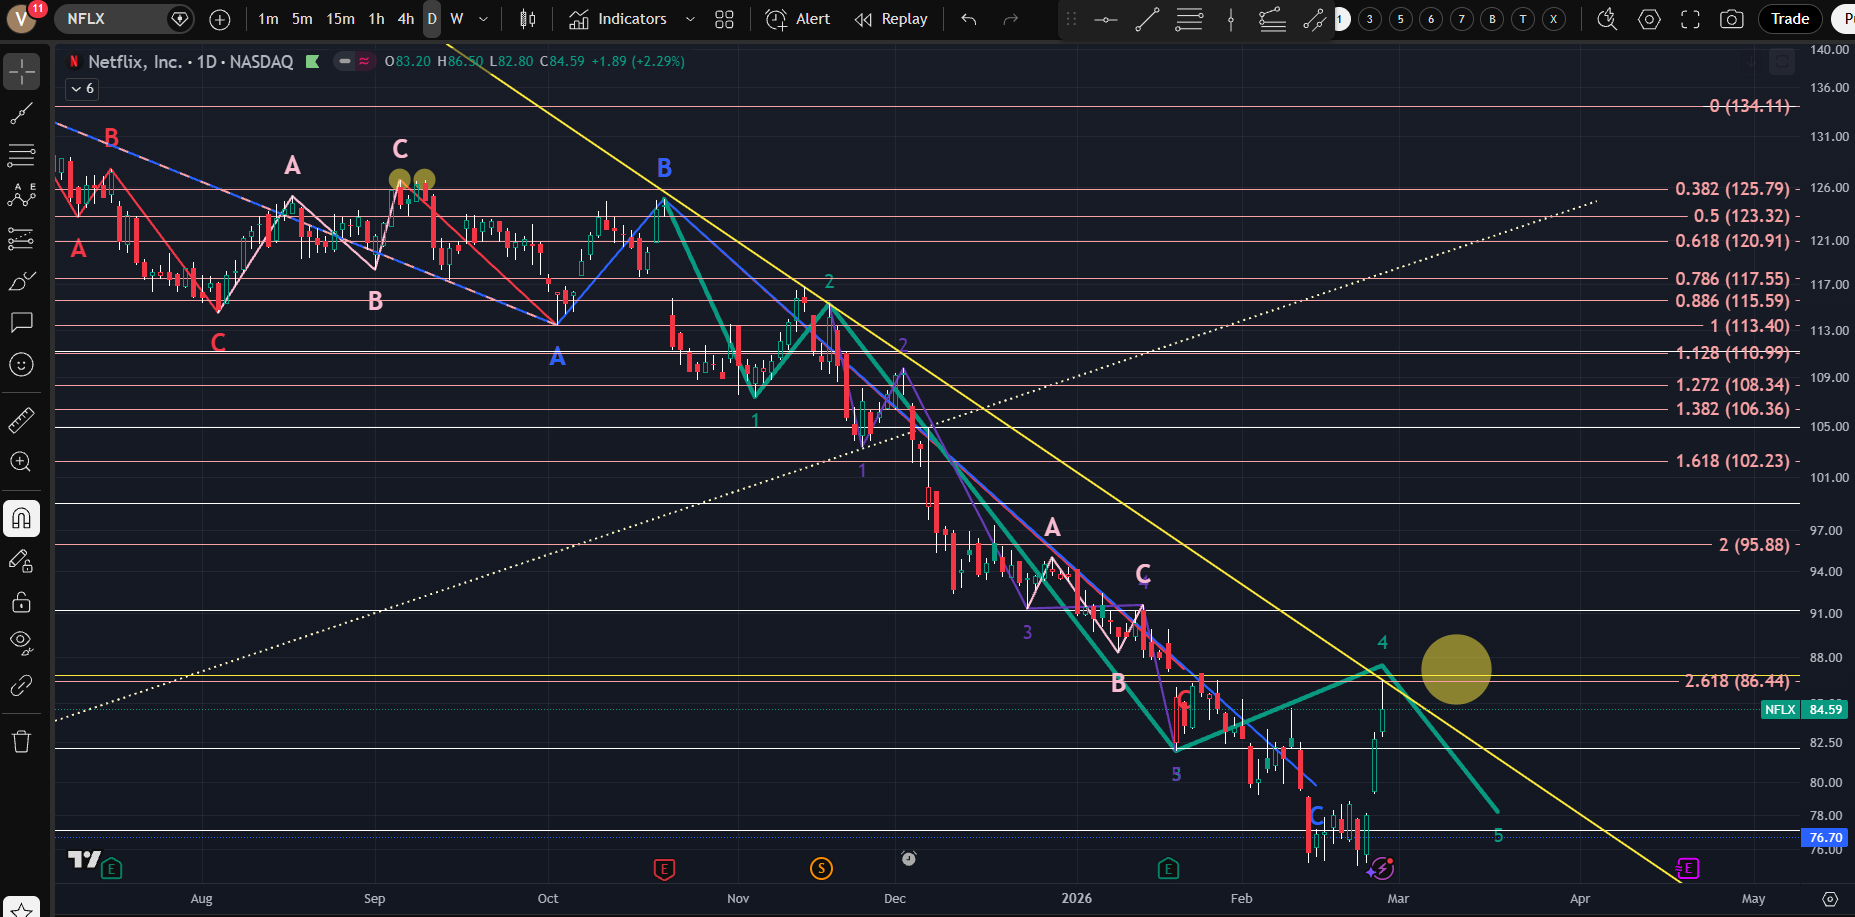Enter fullscreen mode
This screenshot has width=1855, height=917.
click(1690, 19)
